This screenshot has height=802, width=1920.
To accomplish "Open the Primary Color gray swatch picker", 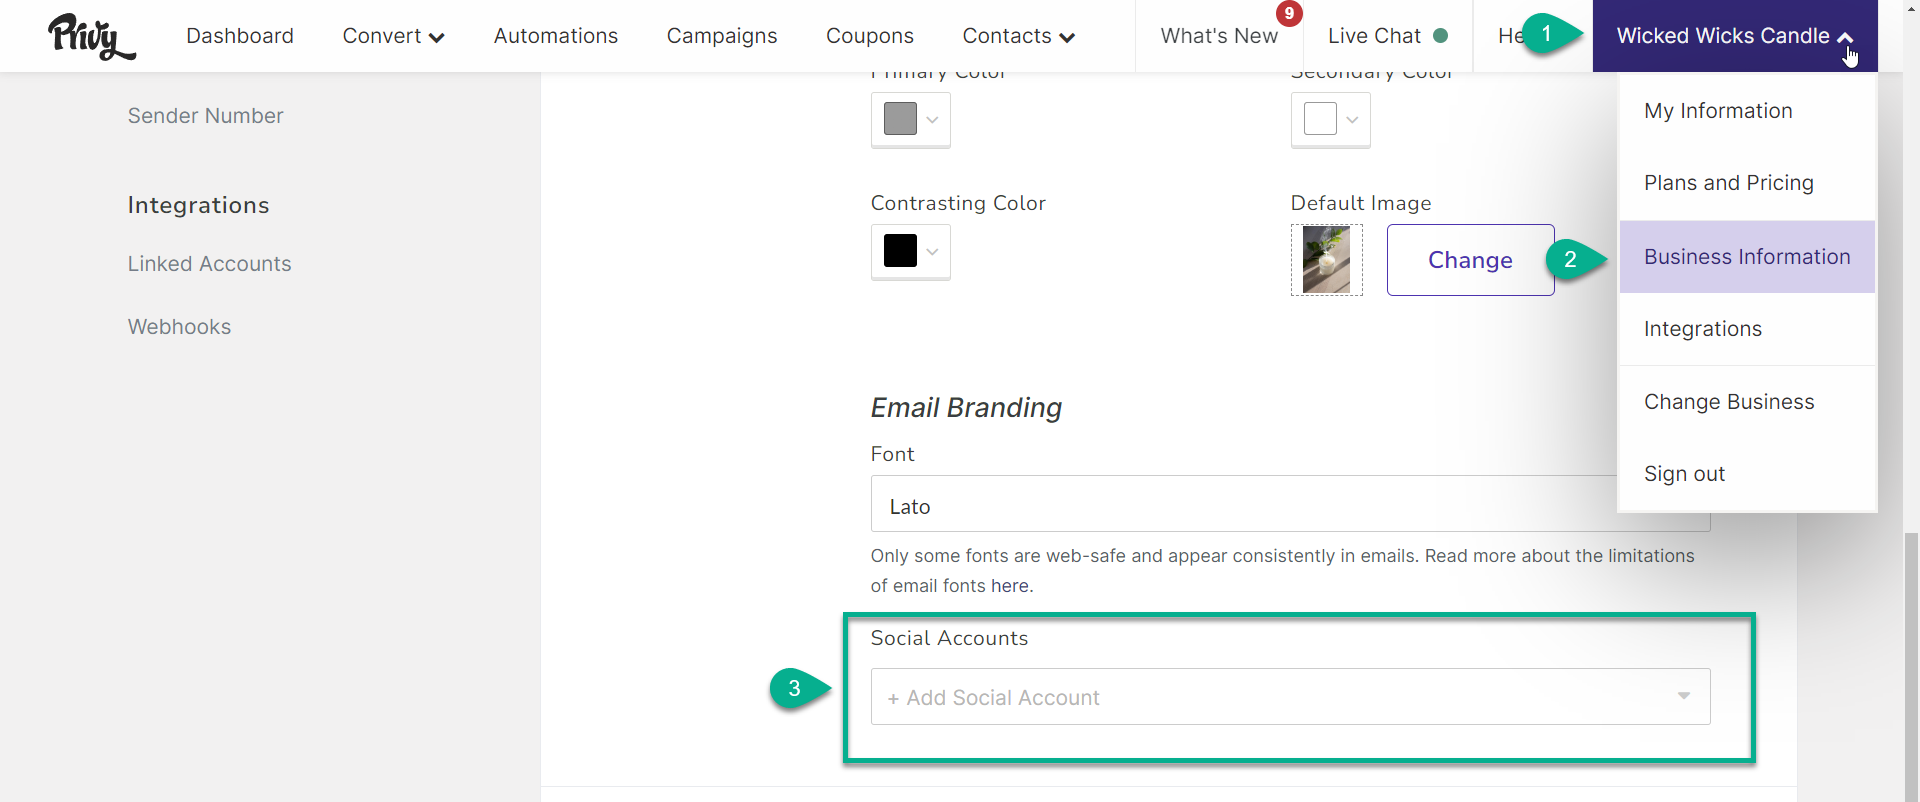I will point(910,119).
